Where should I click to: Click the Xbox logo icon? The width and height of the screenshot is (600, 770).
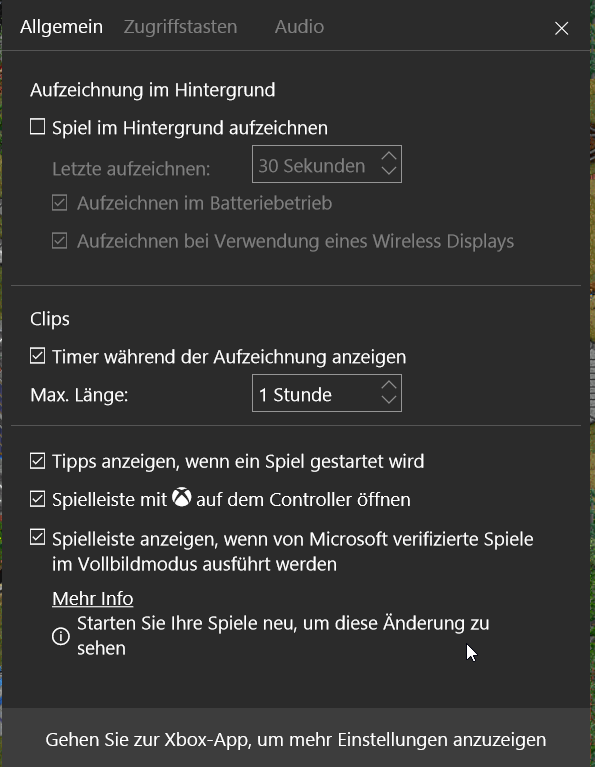coord(181,498)
